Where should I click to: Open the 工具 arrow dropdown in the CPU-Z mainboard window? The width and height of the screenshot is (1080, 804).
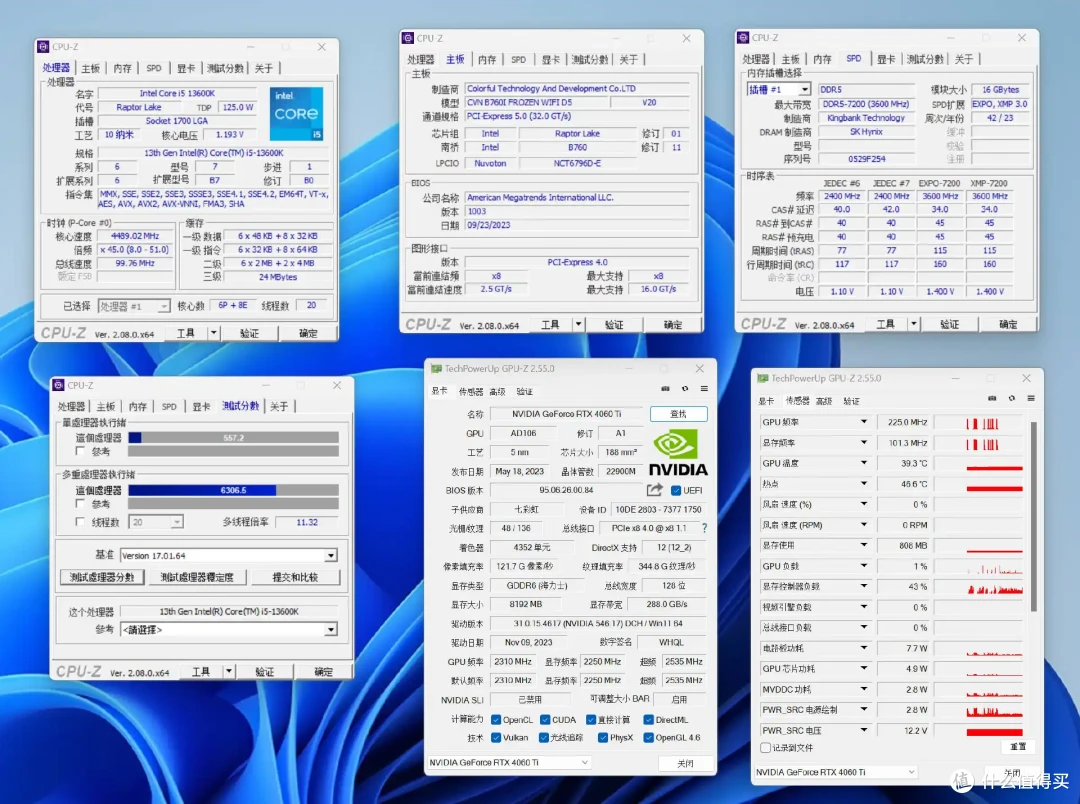579,324
